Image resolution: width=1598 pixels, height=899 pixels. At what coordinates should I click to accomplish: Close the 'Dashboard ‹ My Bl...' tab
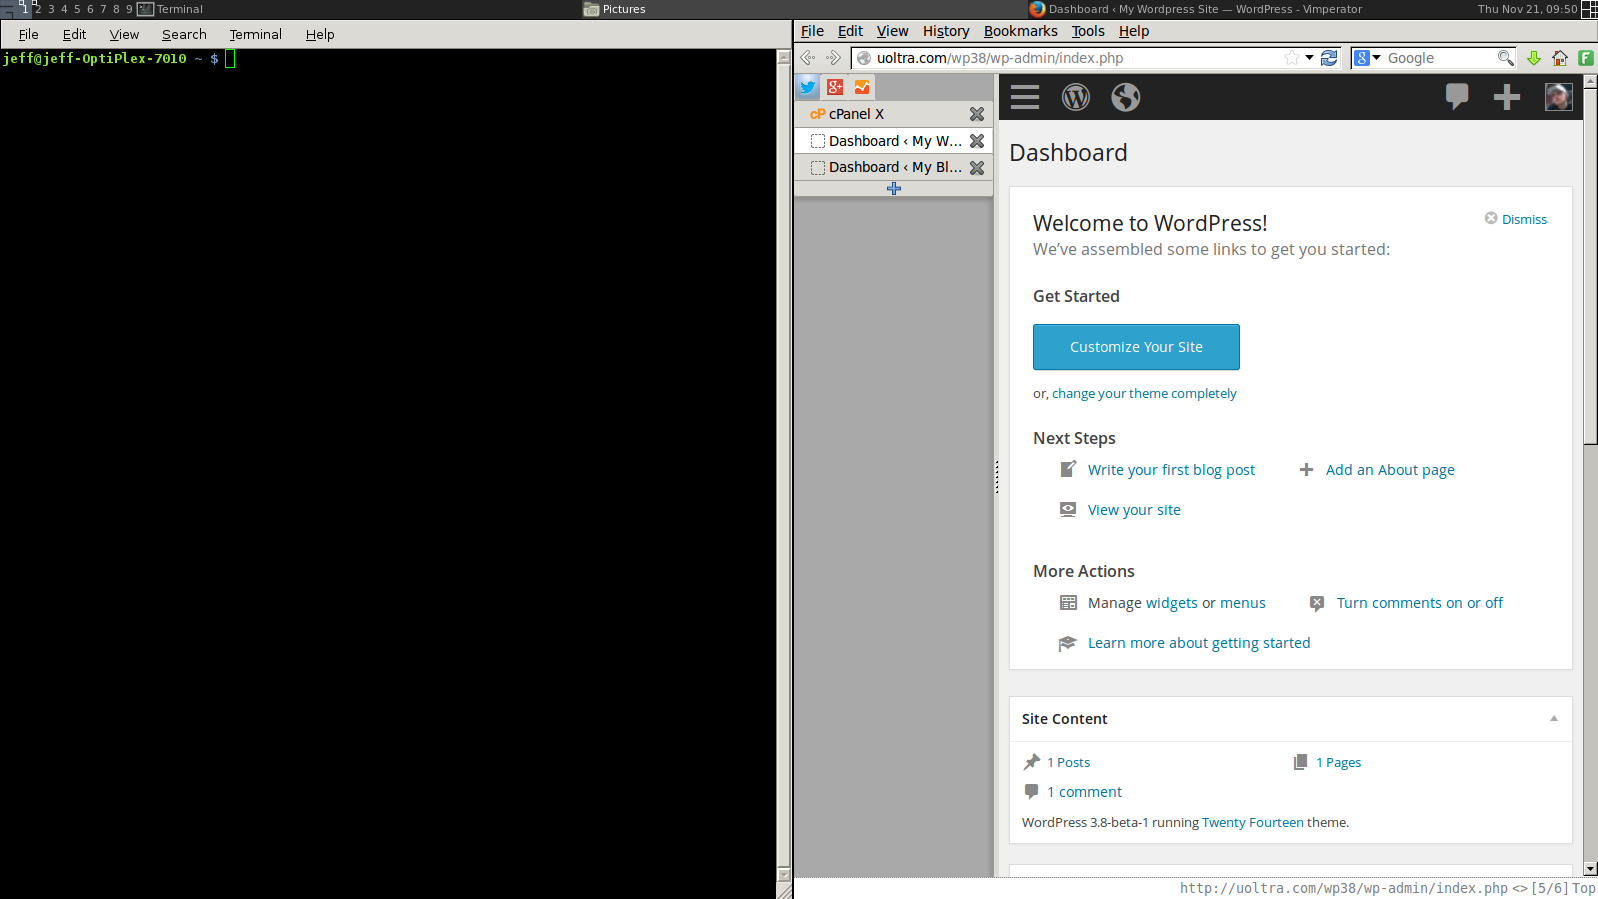(977, 168)
